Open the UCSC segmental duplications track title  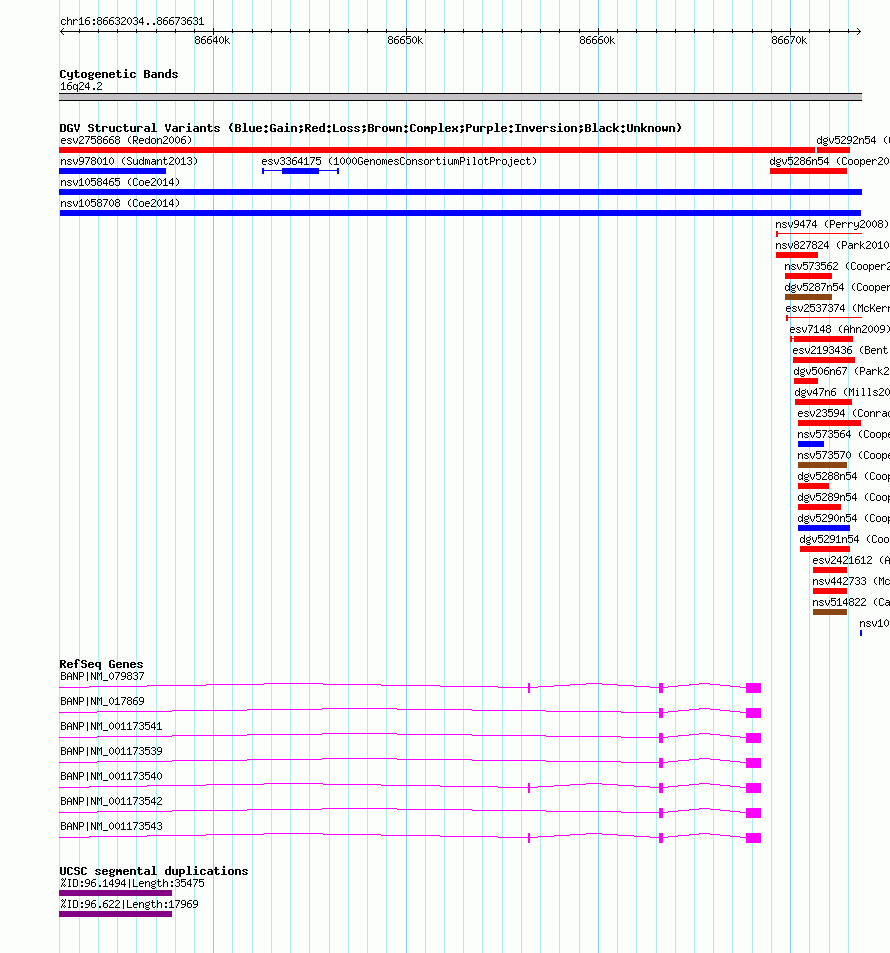click(154, 871)
